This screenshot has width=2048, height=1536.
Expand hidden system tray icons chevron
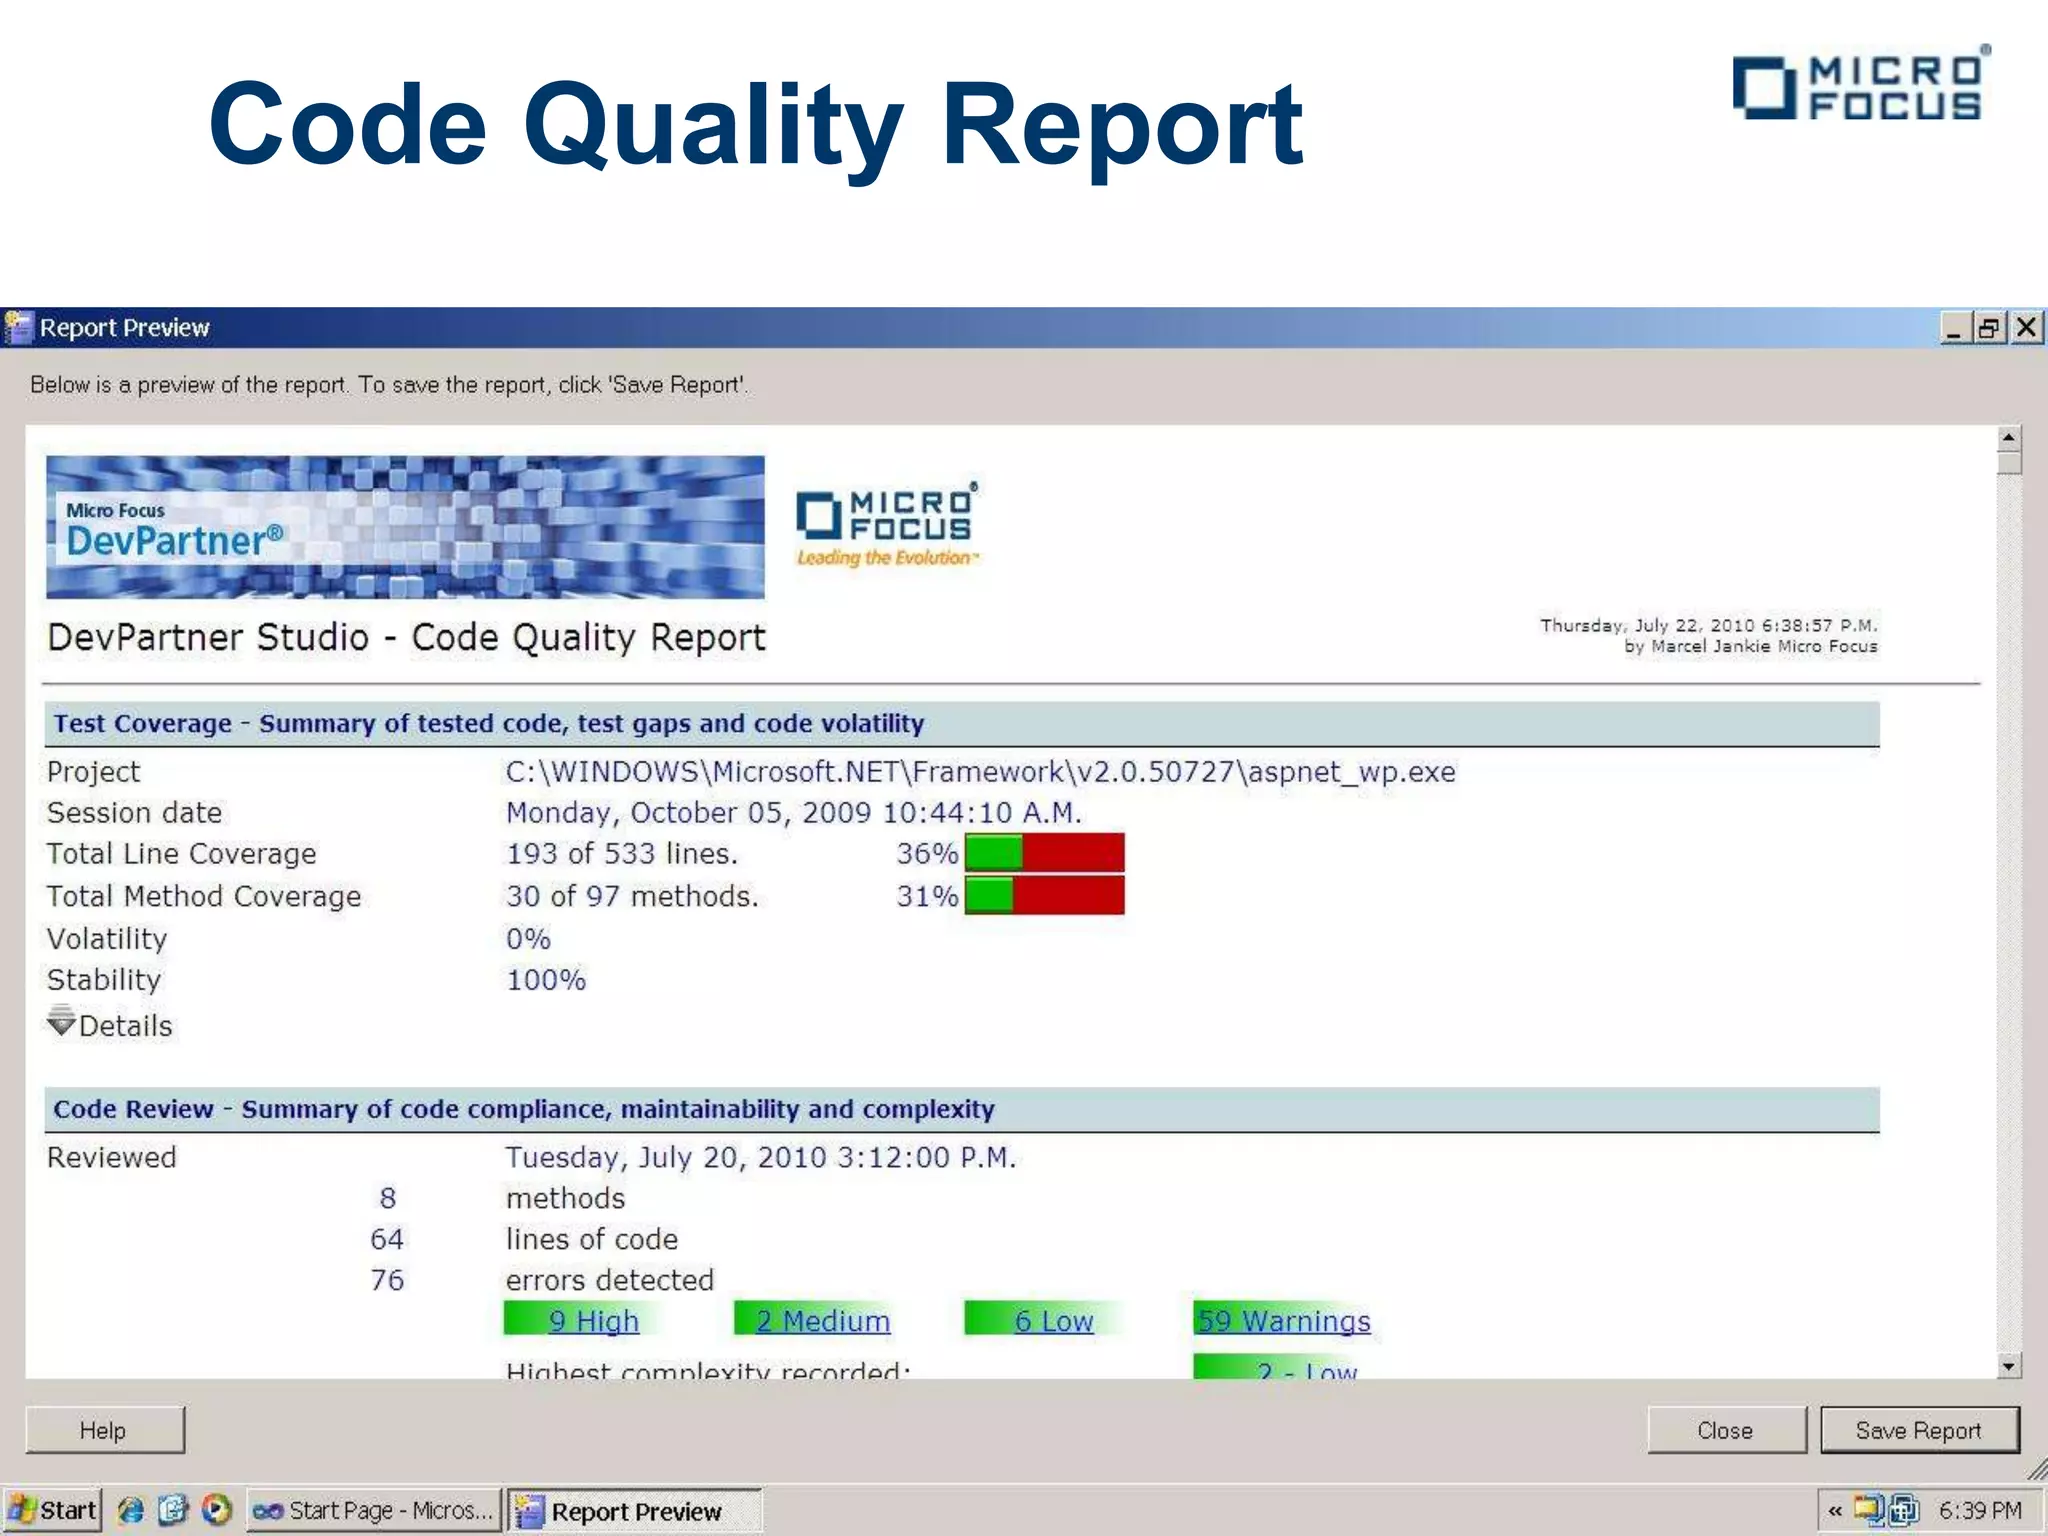[x=1834, y=1510]
